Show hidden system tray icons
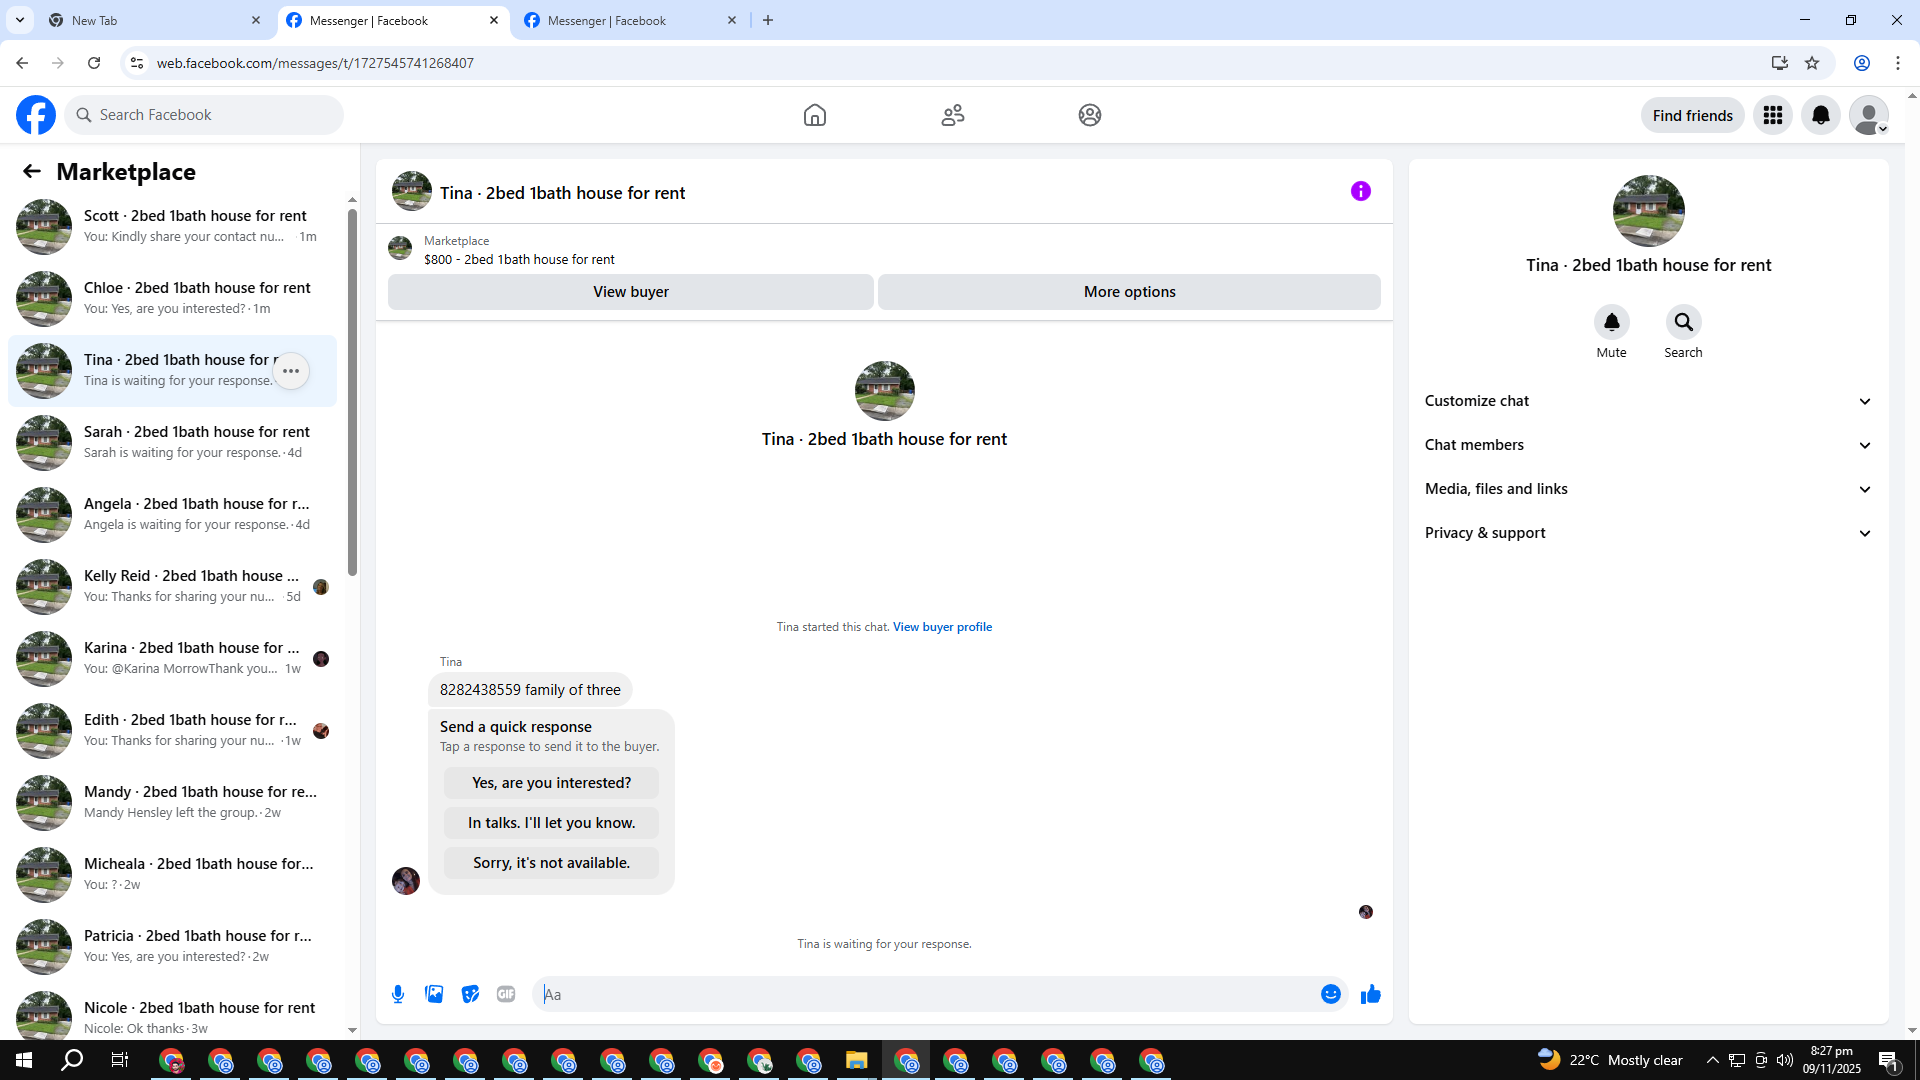Viewport: 1920px width, 1080px height. click(x=1713, y=1060)
